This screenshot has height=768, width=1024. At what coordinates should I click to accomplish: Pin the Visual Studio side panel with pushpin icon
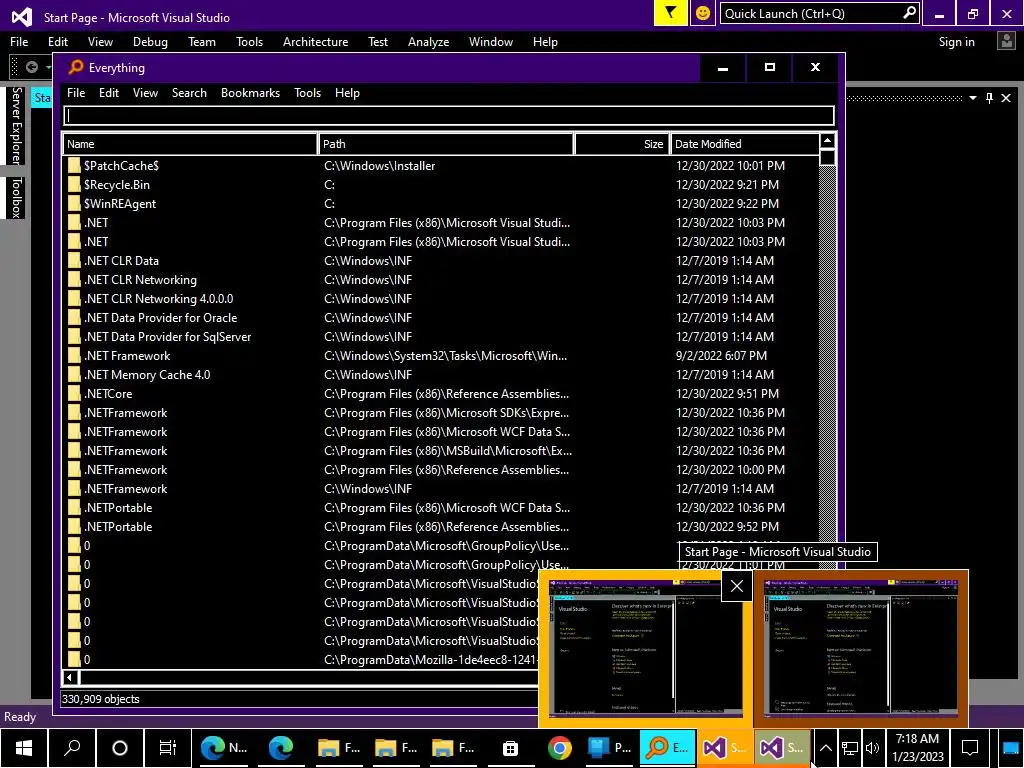click(x=989, y=98)
